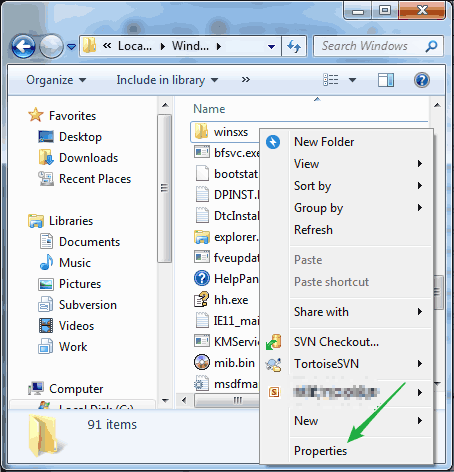This screenshot has width=454, height=472.
Task: Open the Subversion library
Action: 77,305
